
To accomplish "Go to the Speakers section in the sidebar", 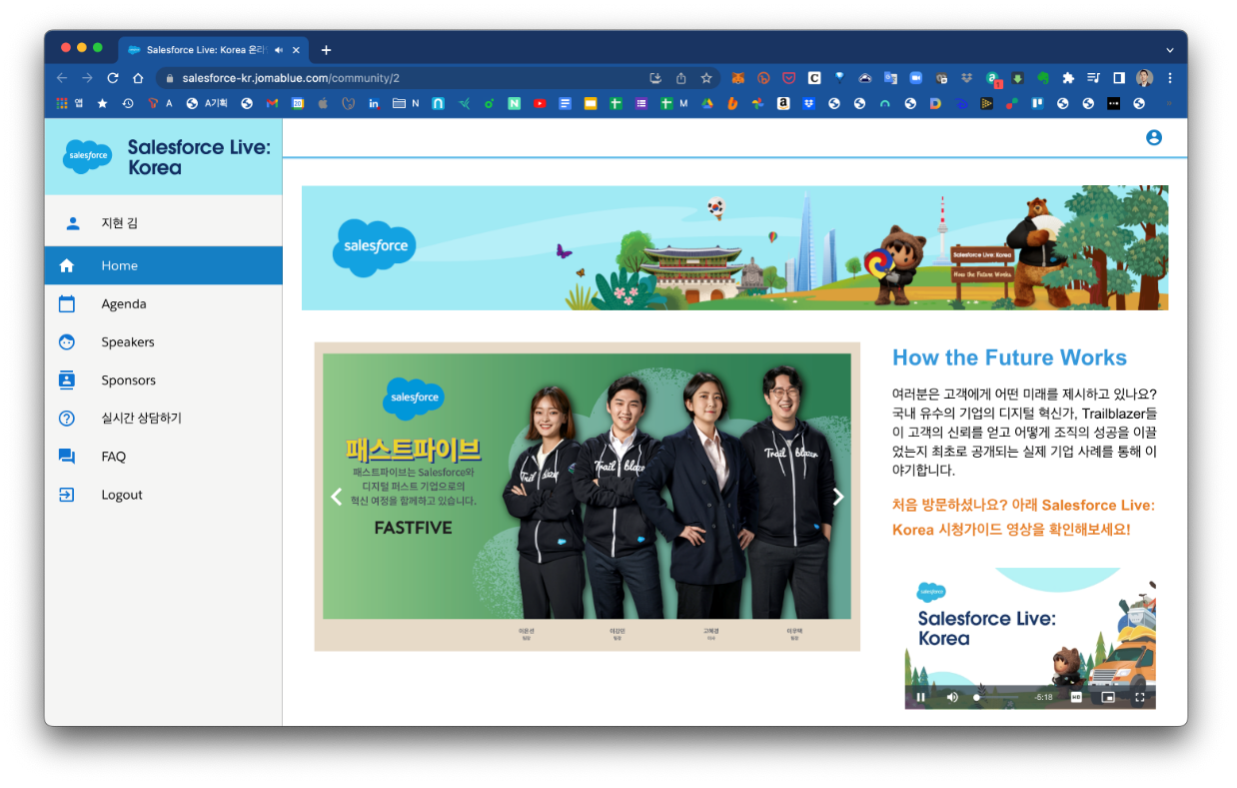I will [163, 342].
